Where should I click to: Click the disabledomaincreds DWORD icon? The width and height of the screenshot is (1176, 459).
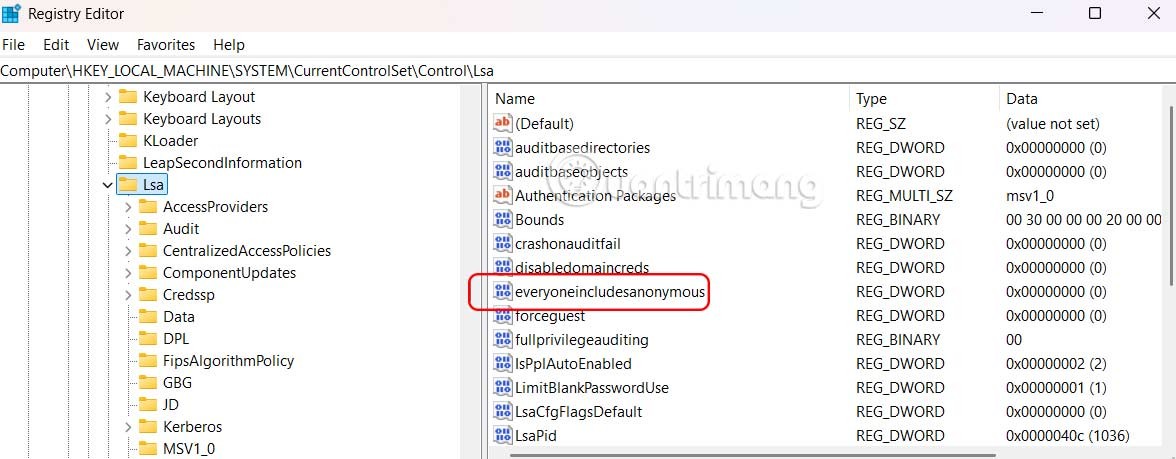tap(502, 267)
